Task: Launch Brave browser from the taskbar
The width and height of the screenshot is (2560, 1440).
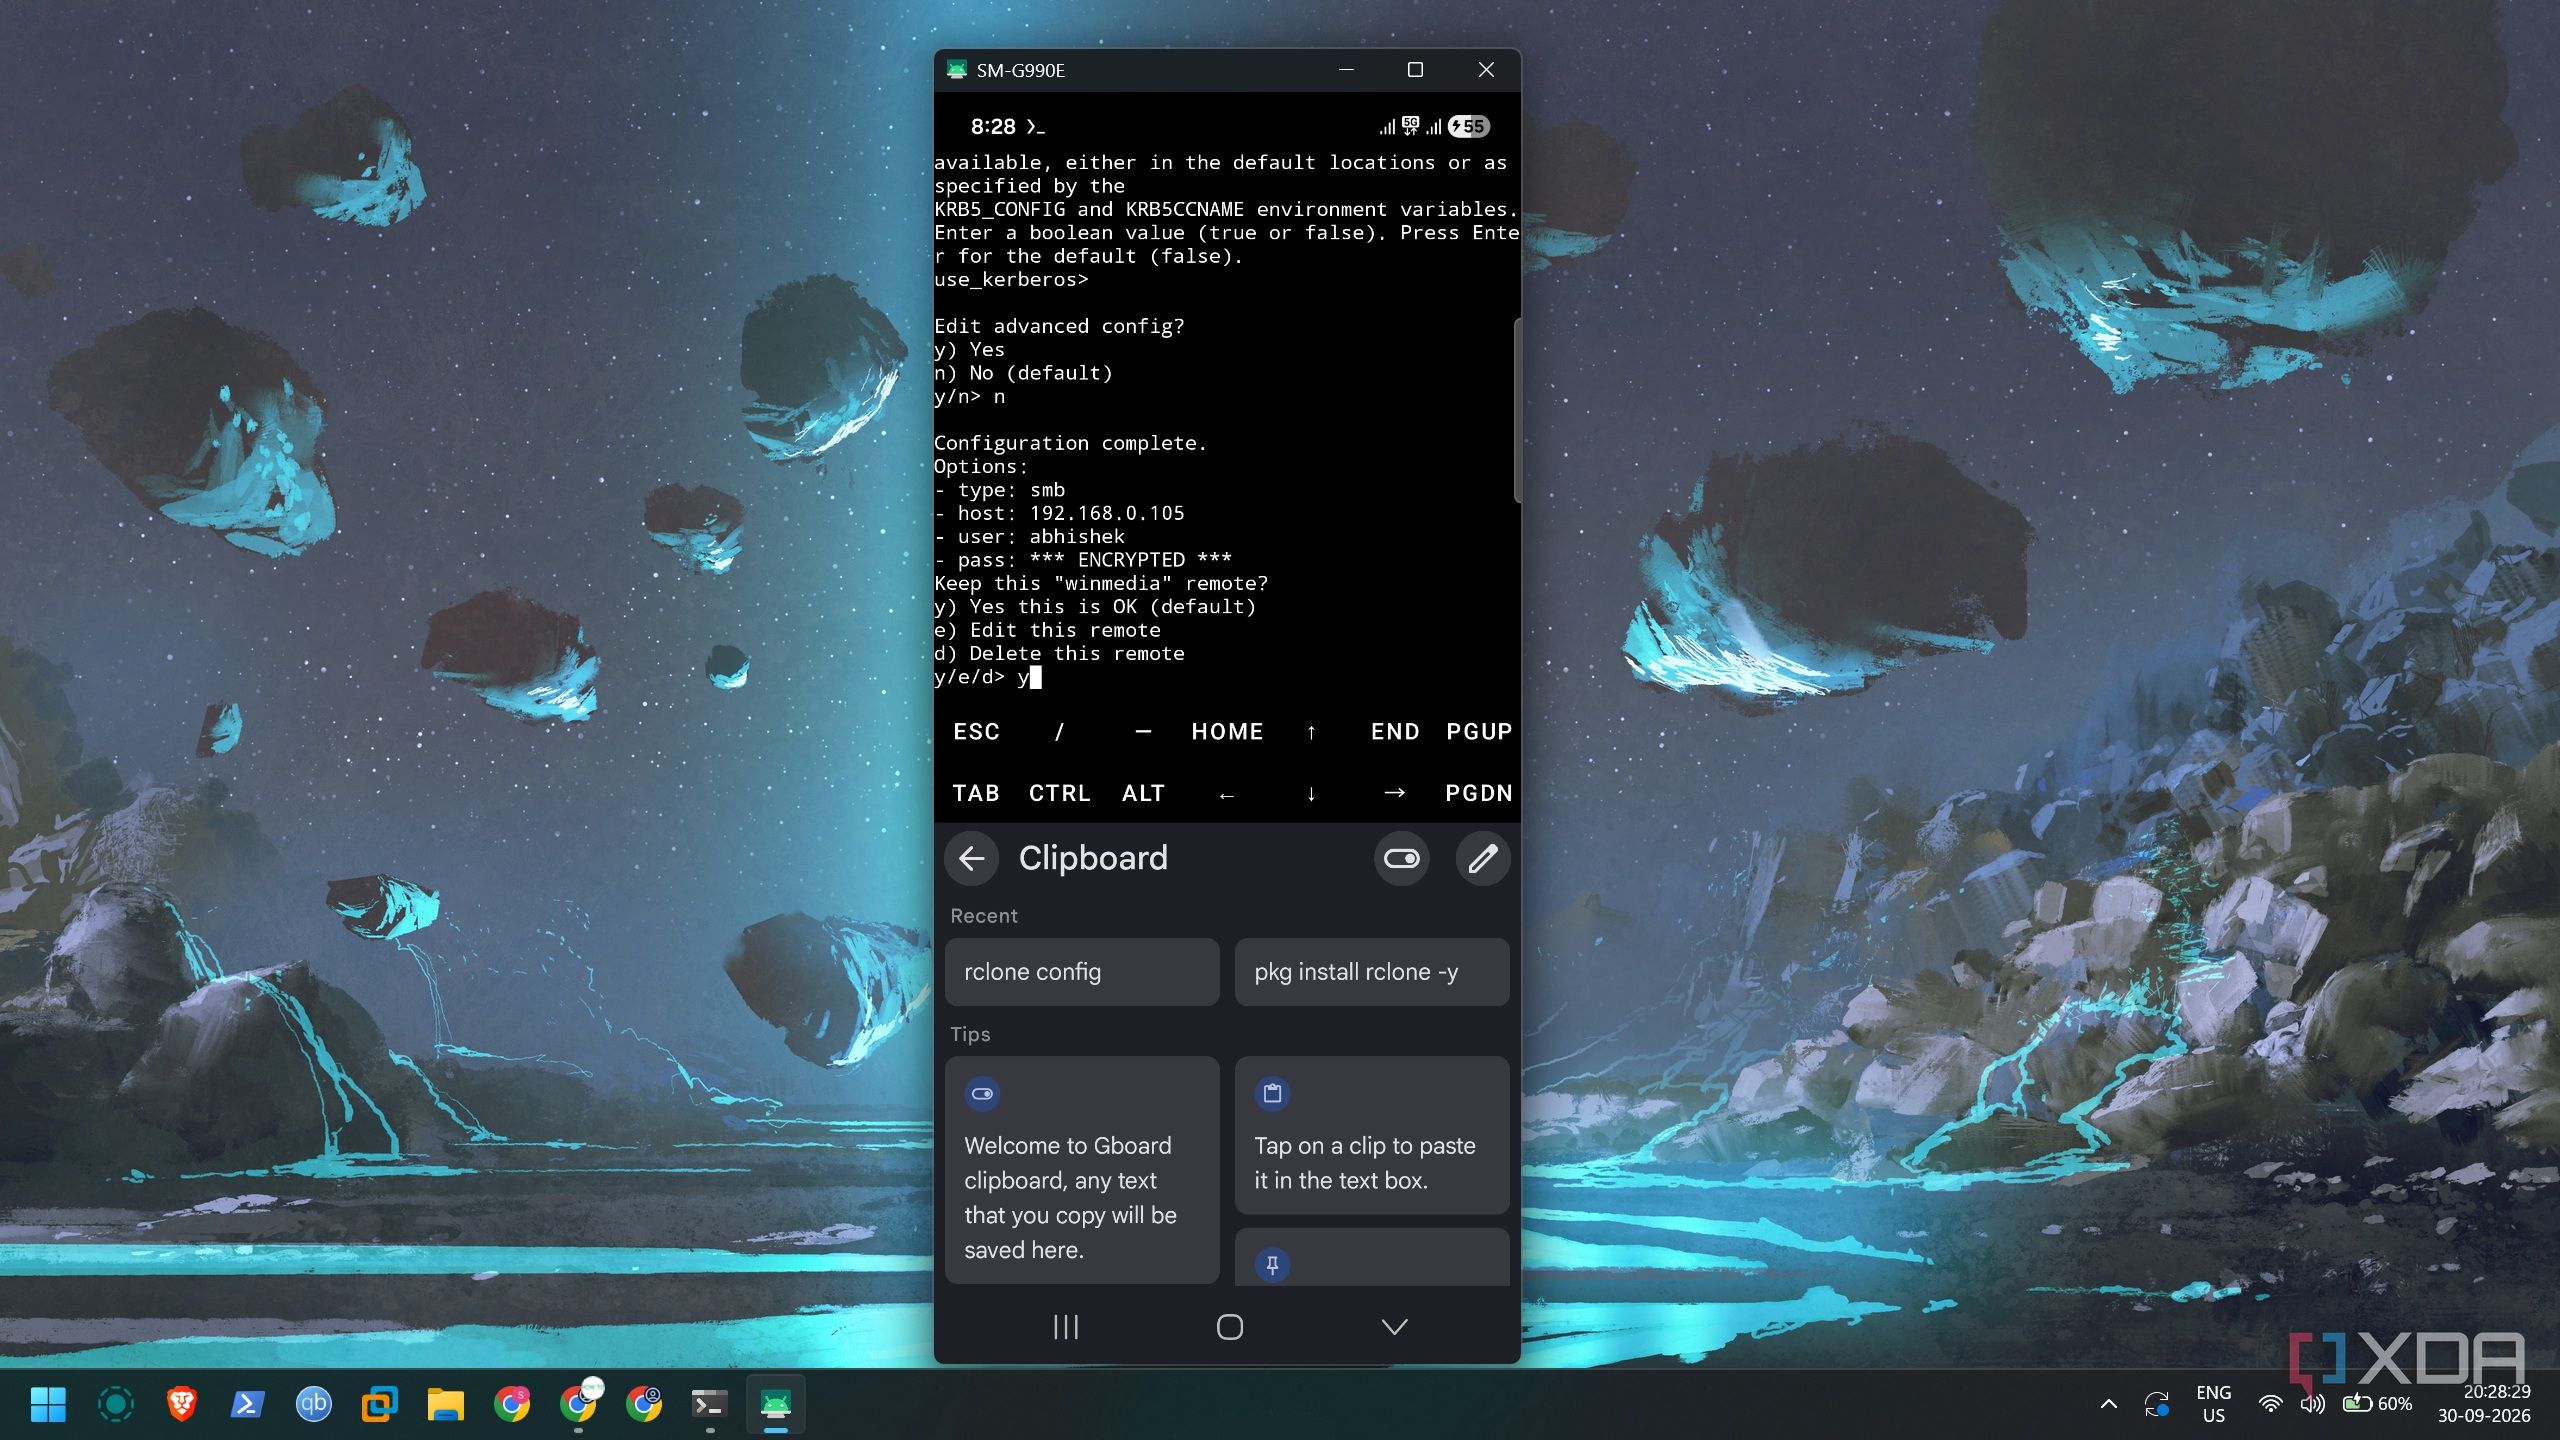Action: click(x=181, y=1404)
